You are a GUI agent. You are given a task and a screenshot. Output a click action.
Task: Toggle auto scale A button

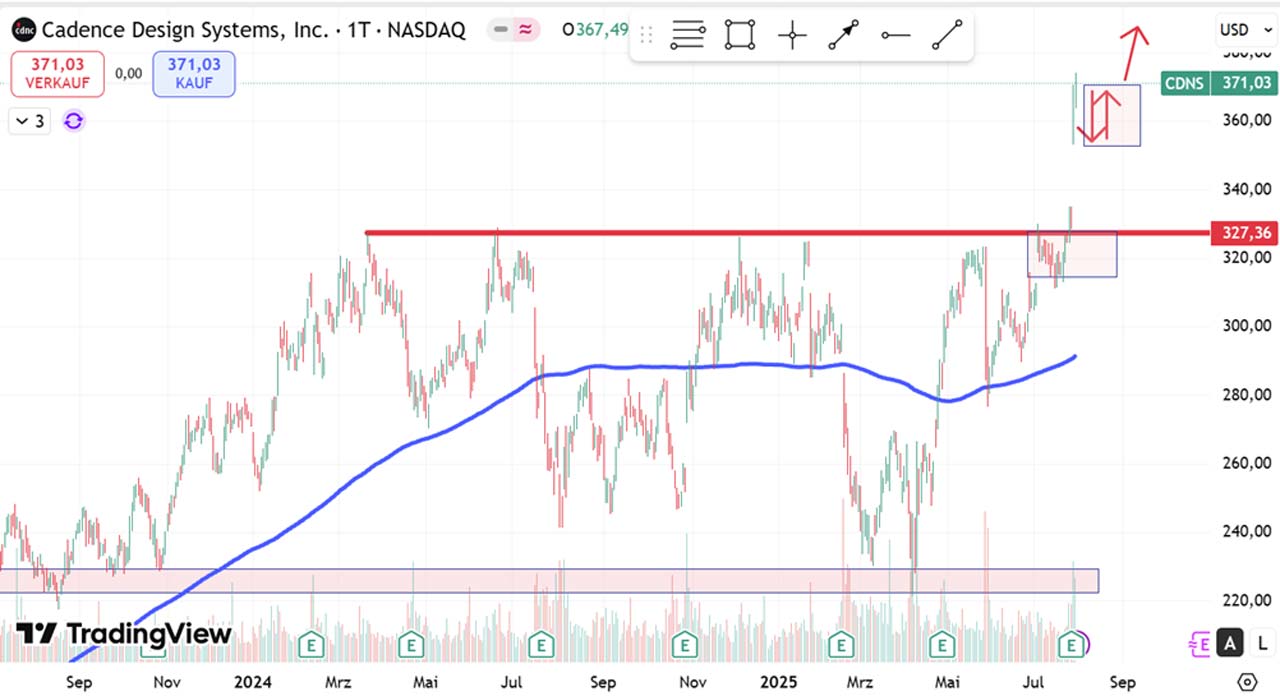pyautogui.click(x=1230, y=644)
